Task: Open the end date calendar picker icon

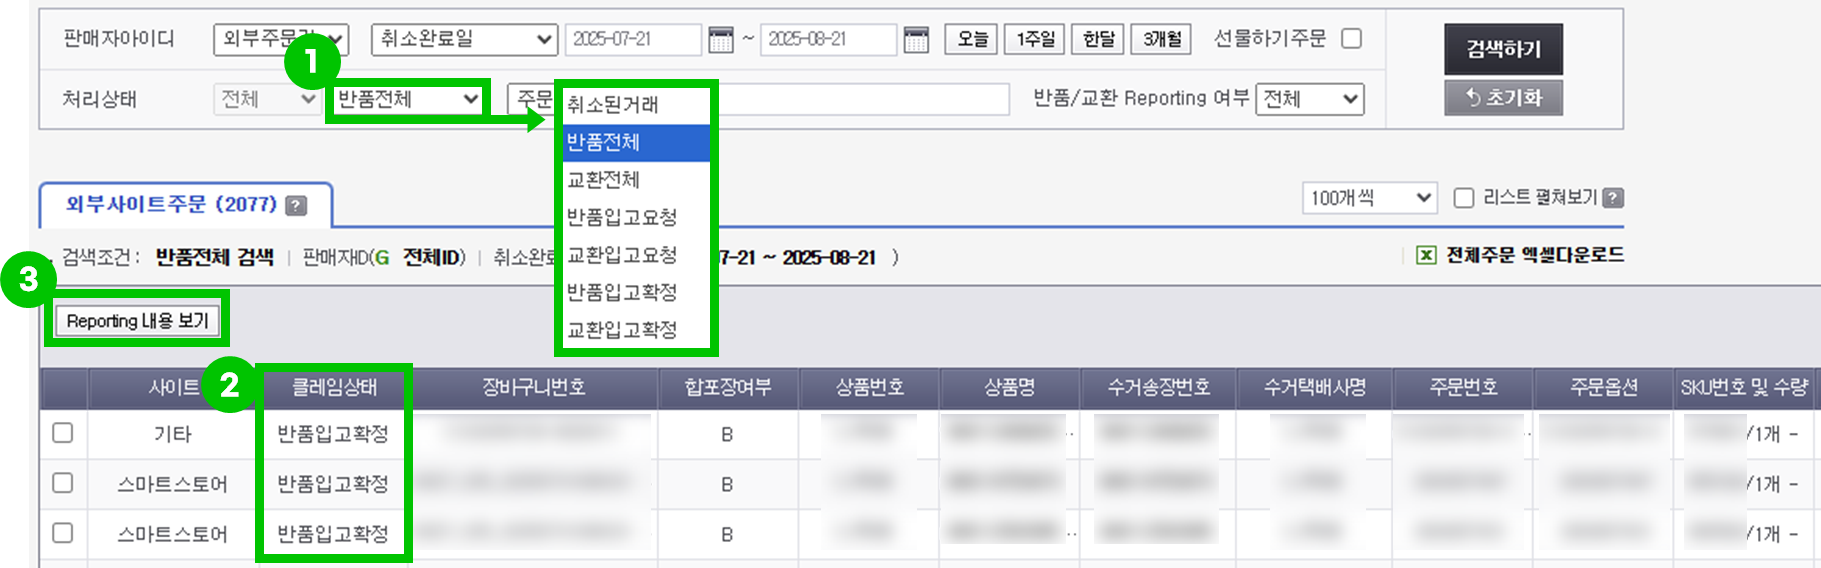Action: 916,39
